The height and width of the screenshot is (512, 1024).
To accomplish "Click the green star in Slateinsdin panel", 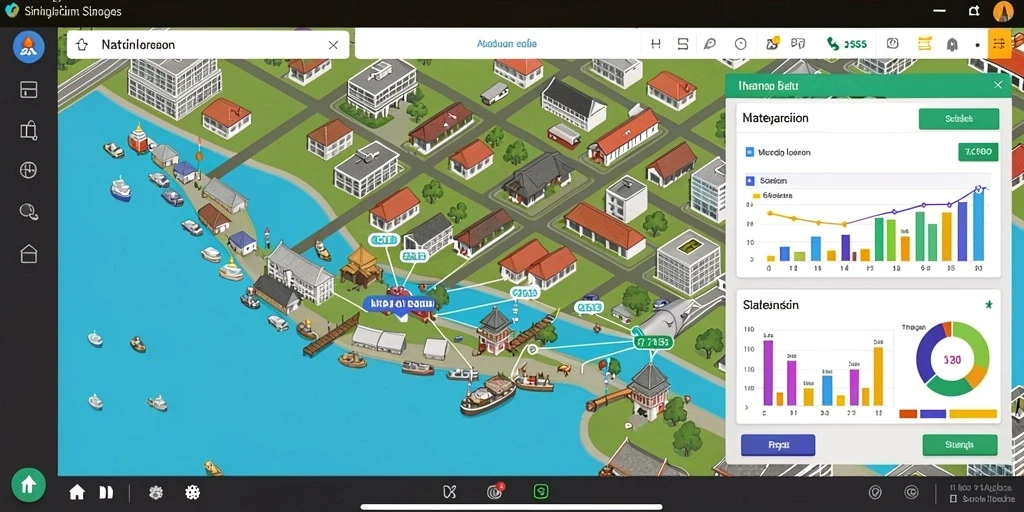I will click(989, 304).
